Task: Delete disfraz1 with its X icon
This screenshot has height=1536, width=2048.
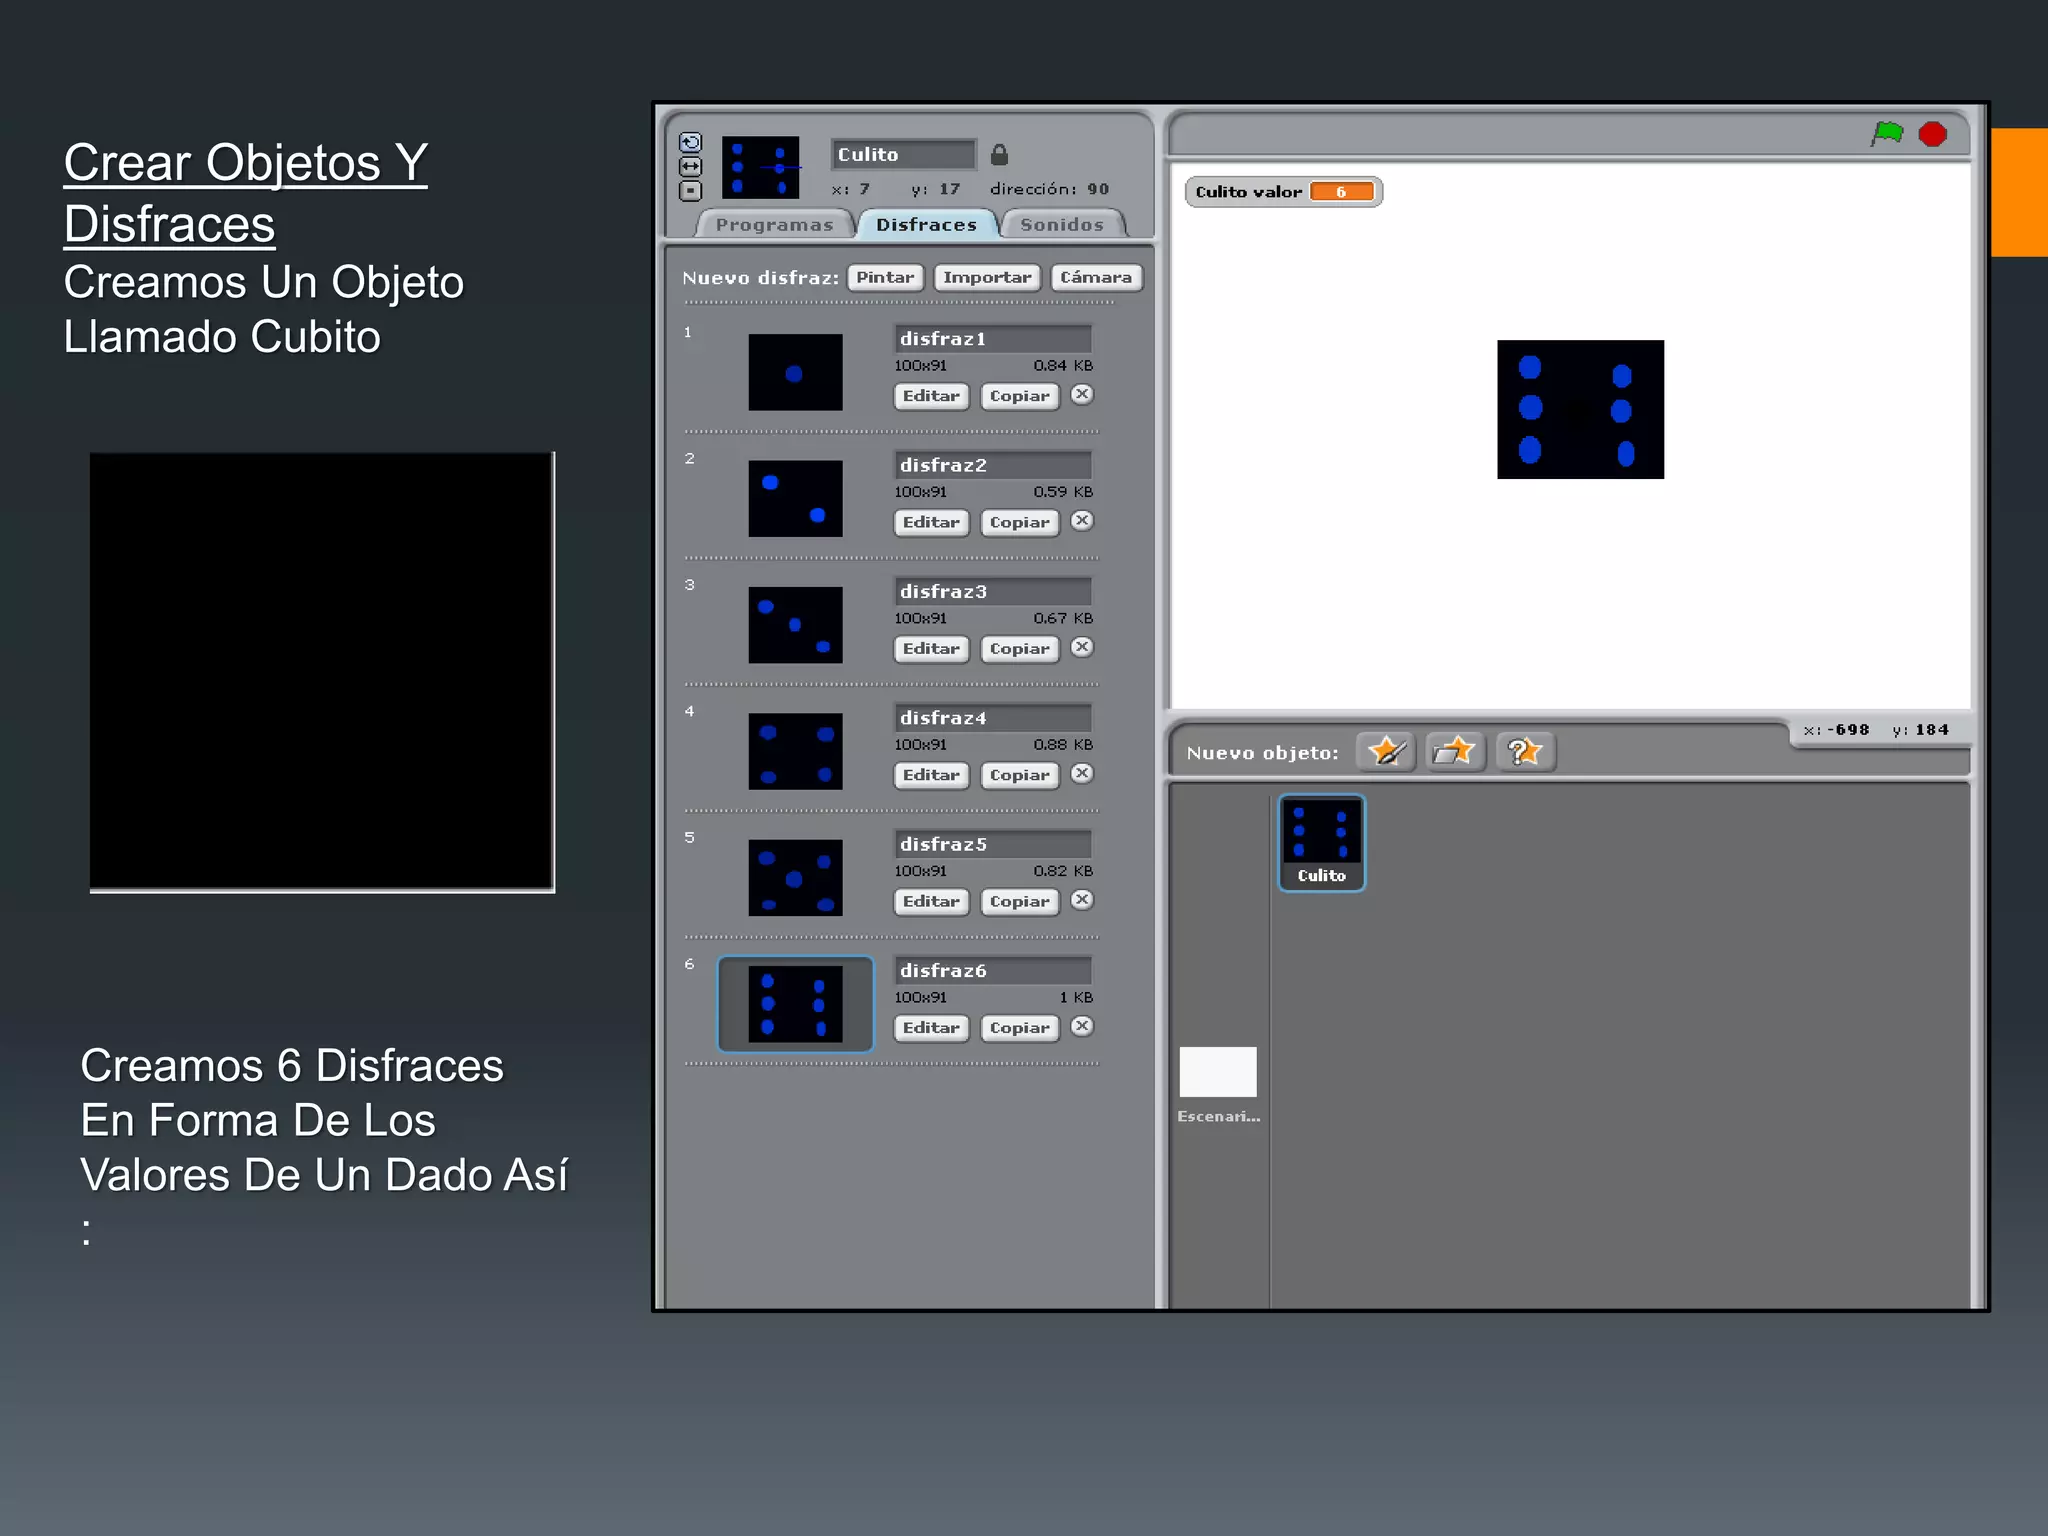Action: click(1082, 394)
